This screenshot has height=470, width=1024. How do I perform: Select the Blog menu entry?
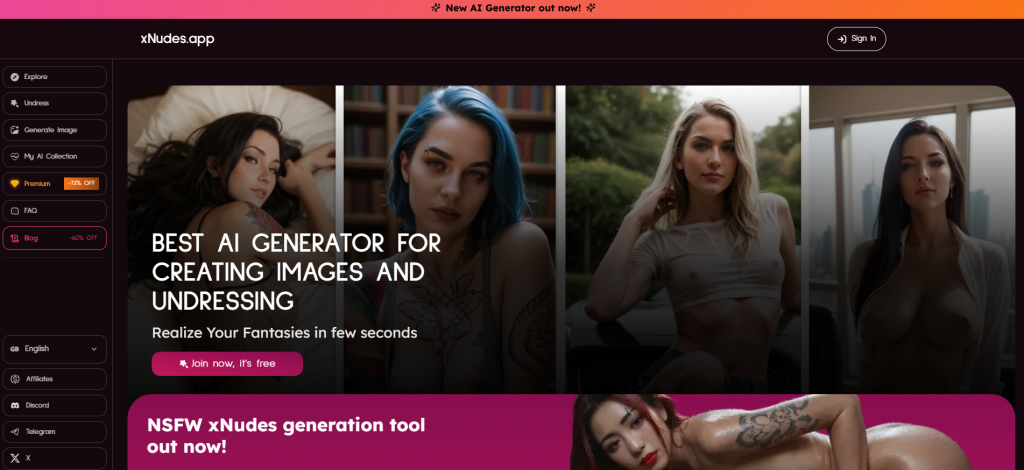[x=54, y=238]
